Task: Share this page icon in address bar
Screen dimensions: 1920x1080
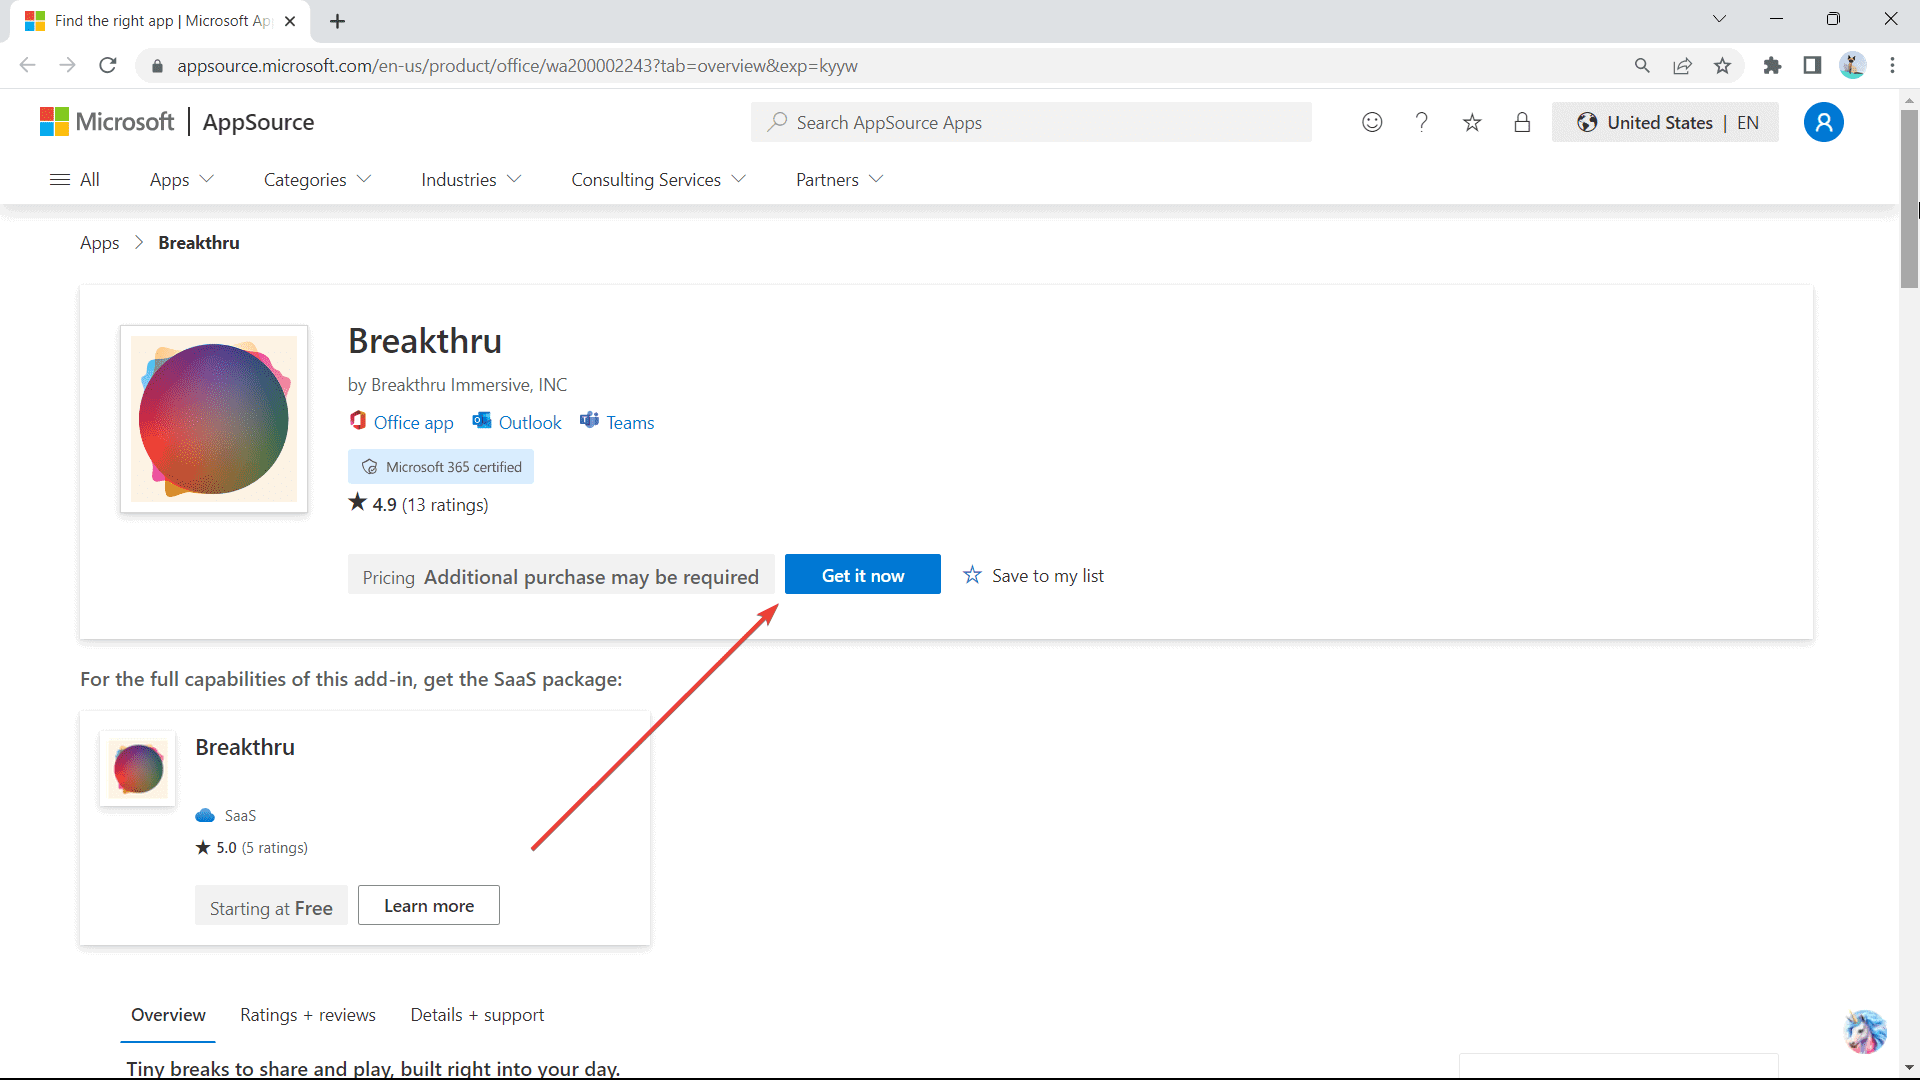Action: [1682, 65]
